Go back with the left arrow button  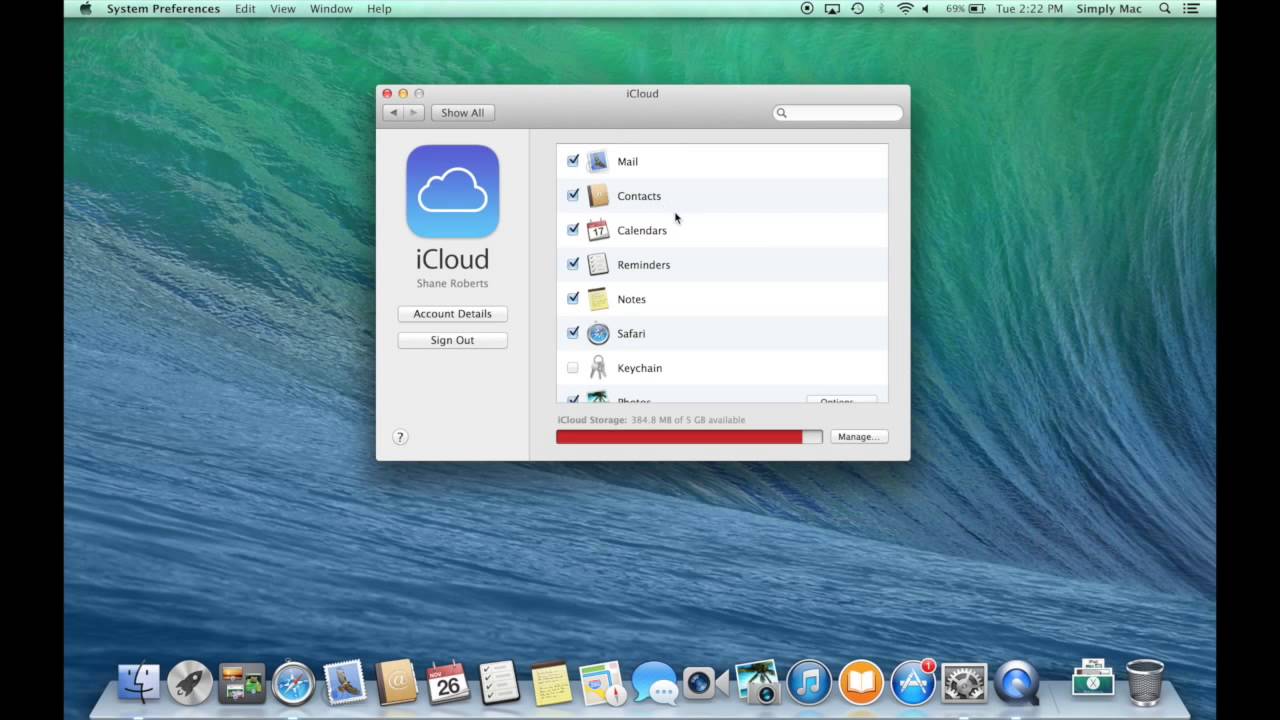[x=393, y=113]
